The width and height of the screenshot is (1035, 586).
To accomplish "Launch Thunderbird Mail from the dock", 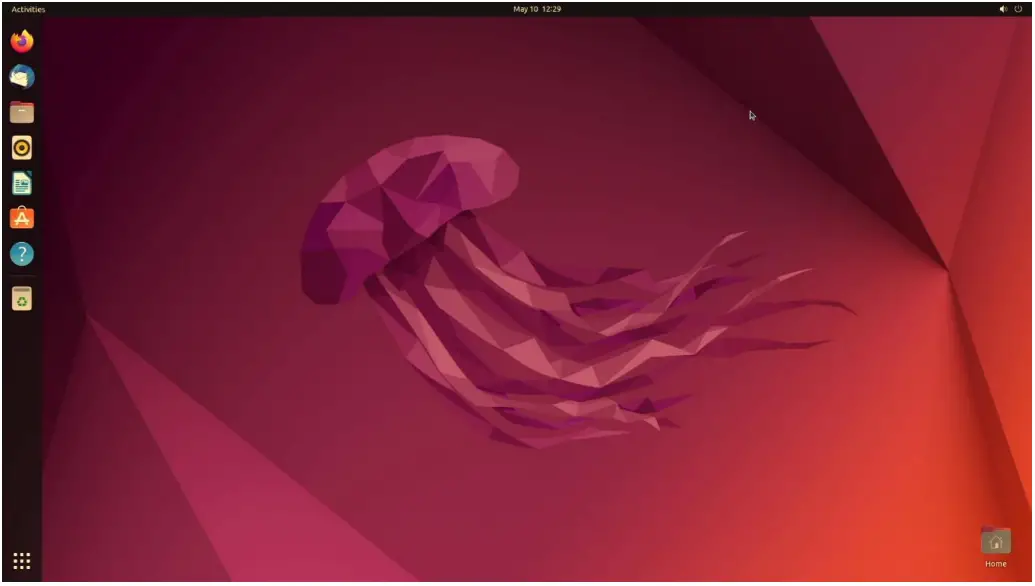I will coord(22,77).
